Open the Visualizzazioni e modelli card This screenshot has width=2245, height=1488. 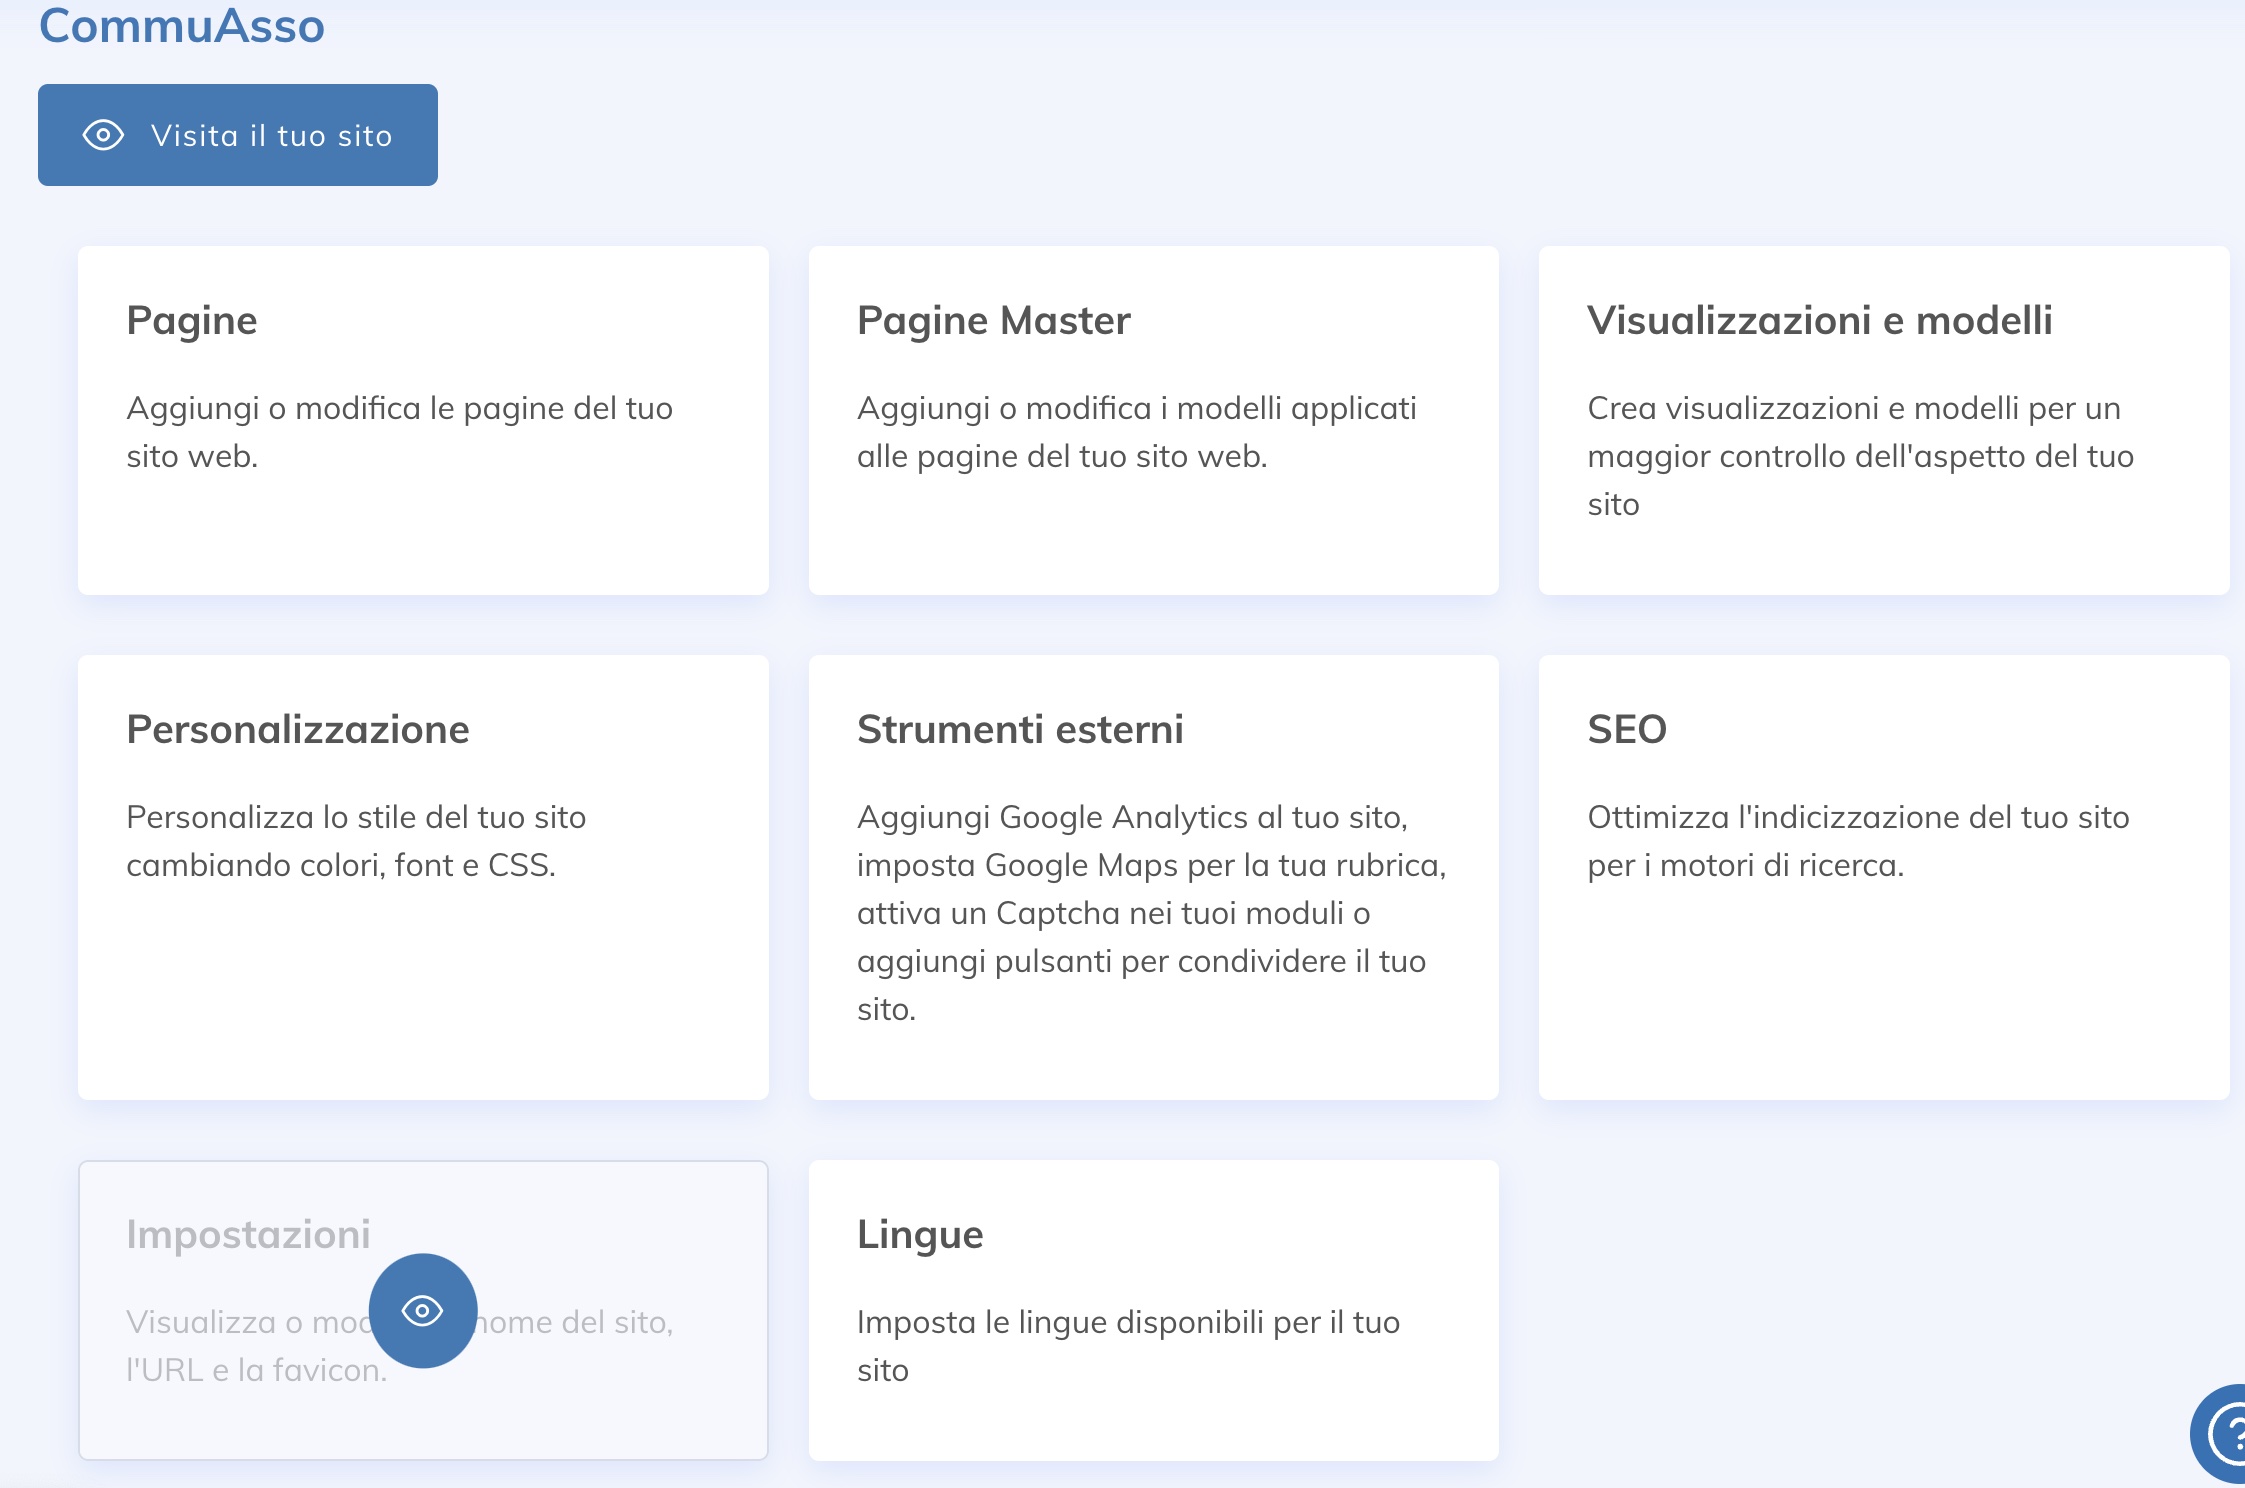(1884, 420)
